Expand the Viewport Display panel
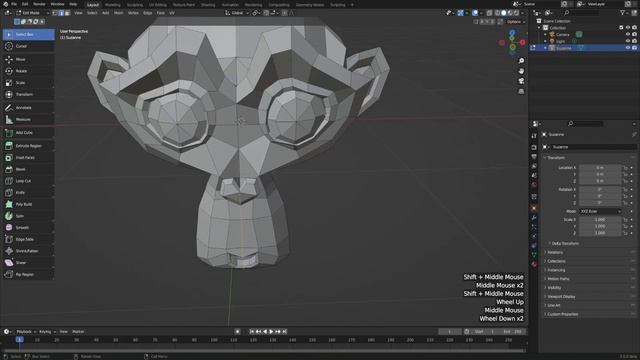640x360 pixels. [560, 297]
